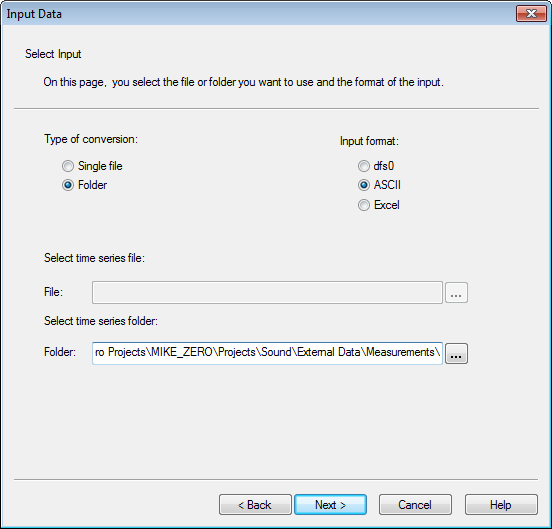Click the Single file label text
552x529 pixels.
coord(100,166)
